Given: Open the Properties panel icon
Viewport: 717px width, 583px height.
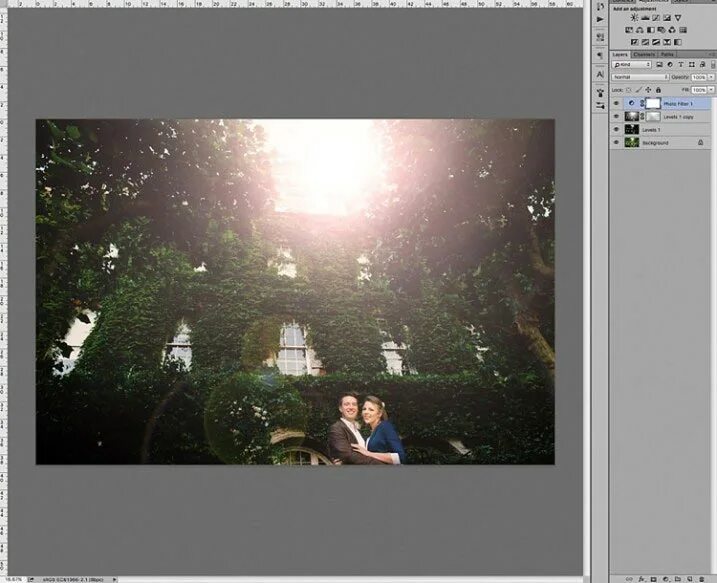Looking at the screenshot, I should (600, 37).
